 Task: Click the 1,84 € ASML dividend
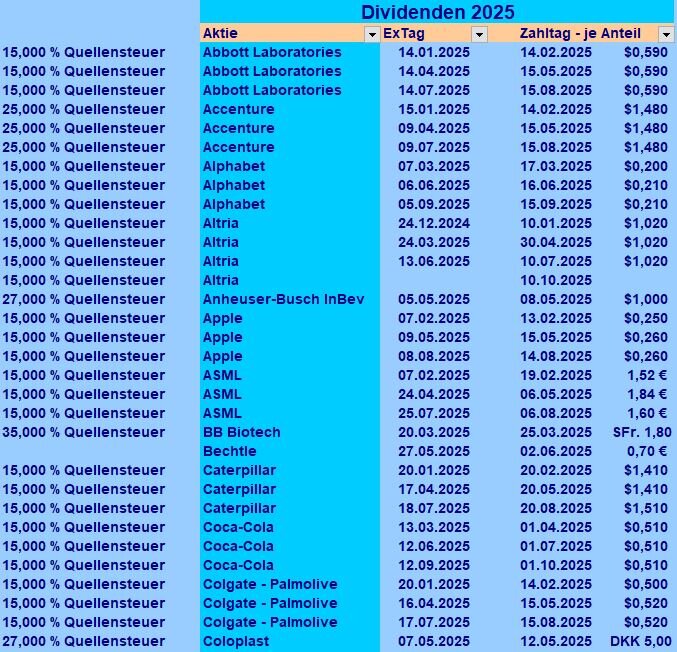click(647, 394)
